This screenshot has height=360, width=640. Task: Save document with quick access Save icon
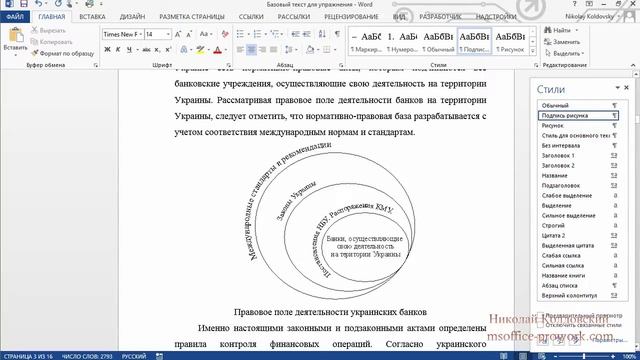point(24,4)
